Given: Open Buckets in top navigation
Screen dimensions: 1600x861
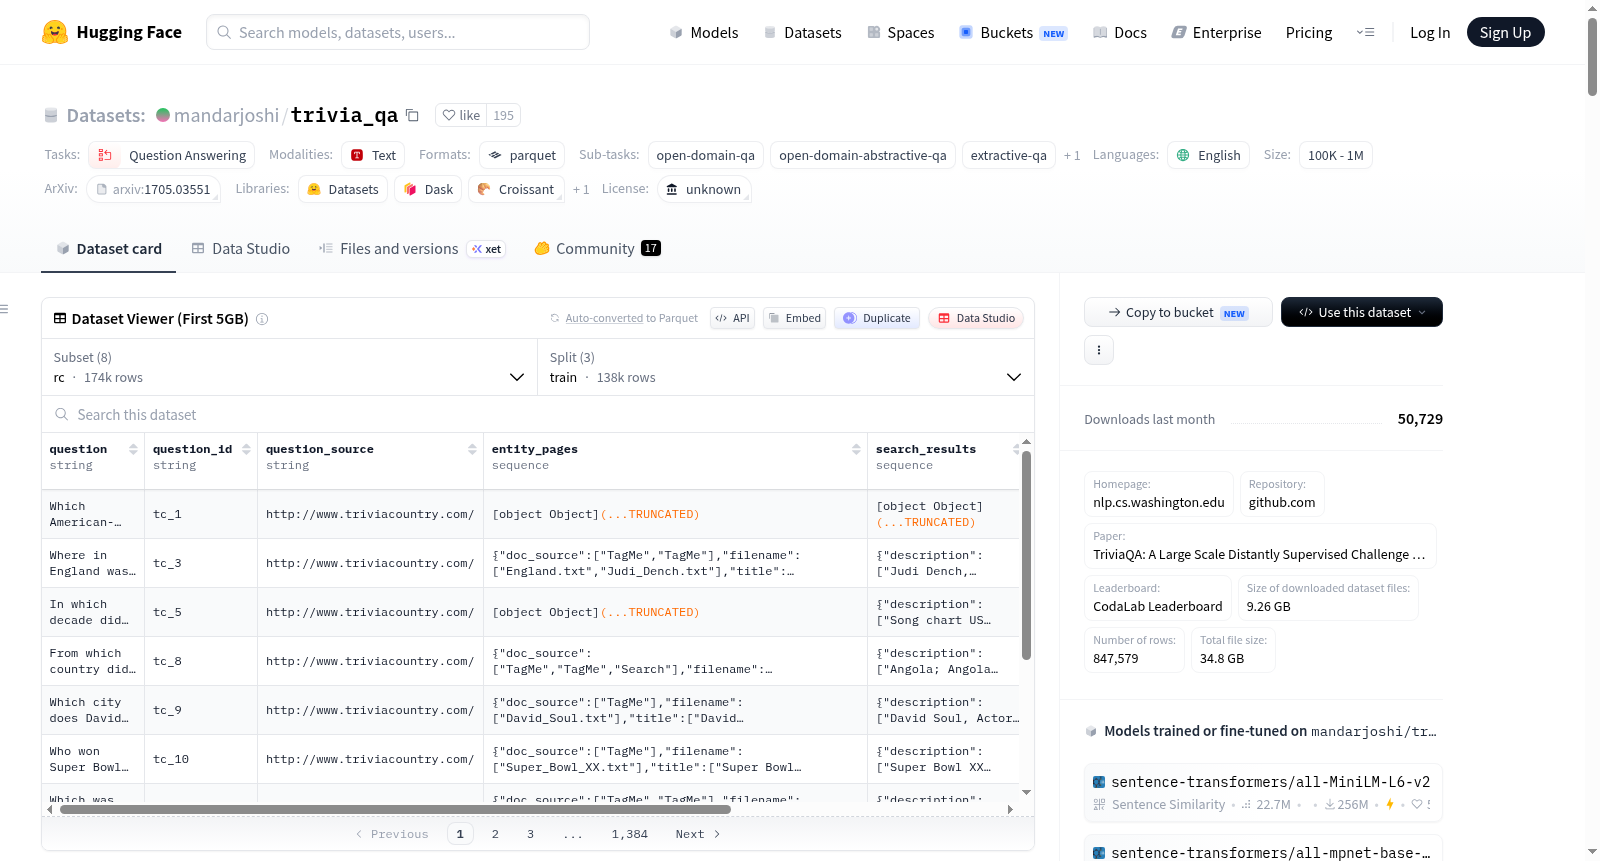Looking at the screenshot, I should coord(1013,32).
